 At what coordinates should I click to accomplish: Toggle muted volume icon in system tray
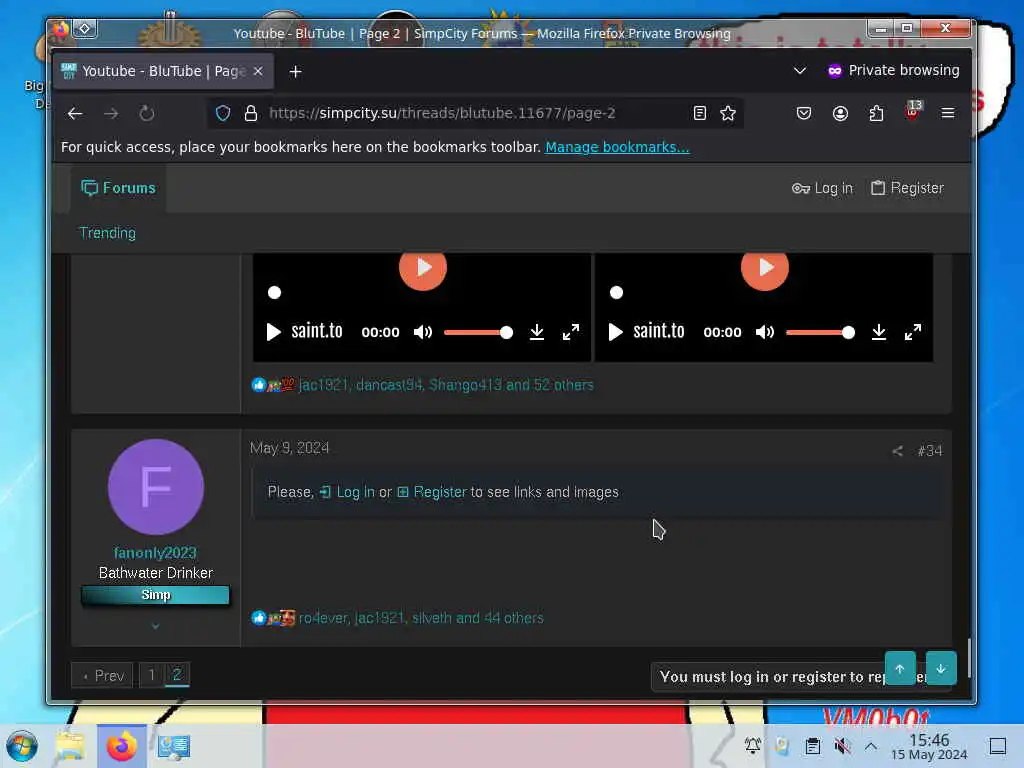coord(842,745)
